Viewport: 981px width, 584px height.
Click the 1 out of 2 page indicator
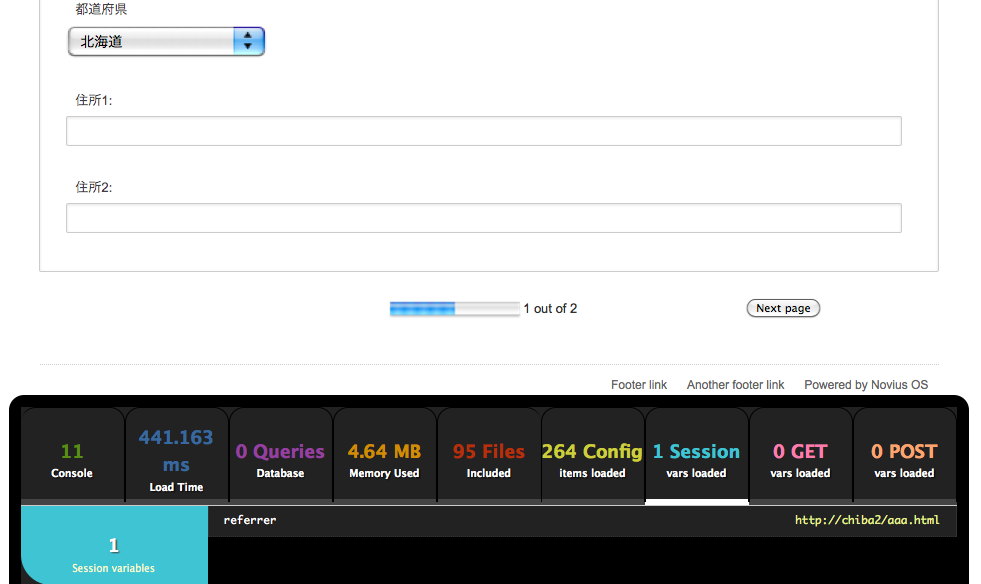click(551, 309)
